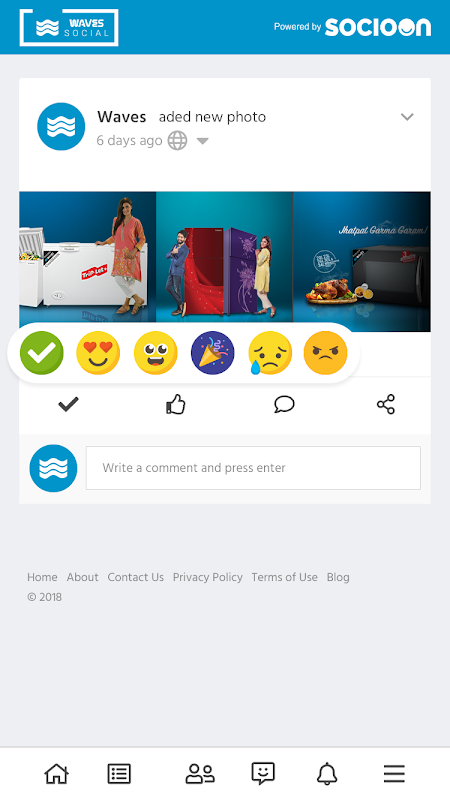Image resolution: width=450 pixels, height=800 pixels.
Task: Open the Privacy Policy footer link
Action: pos(208,577)
